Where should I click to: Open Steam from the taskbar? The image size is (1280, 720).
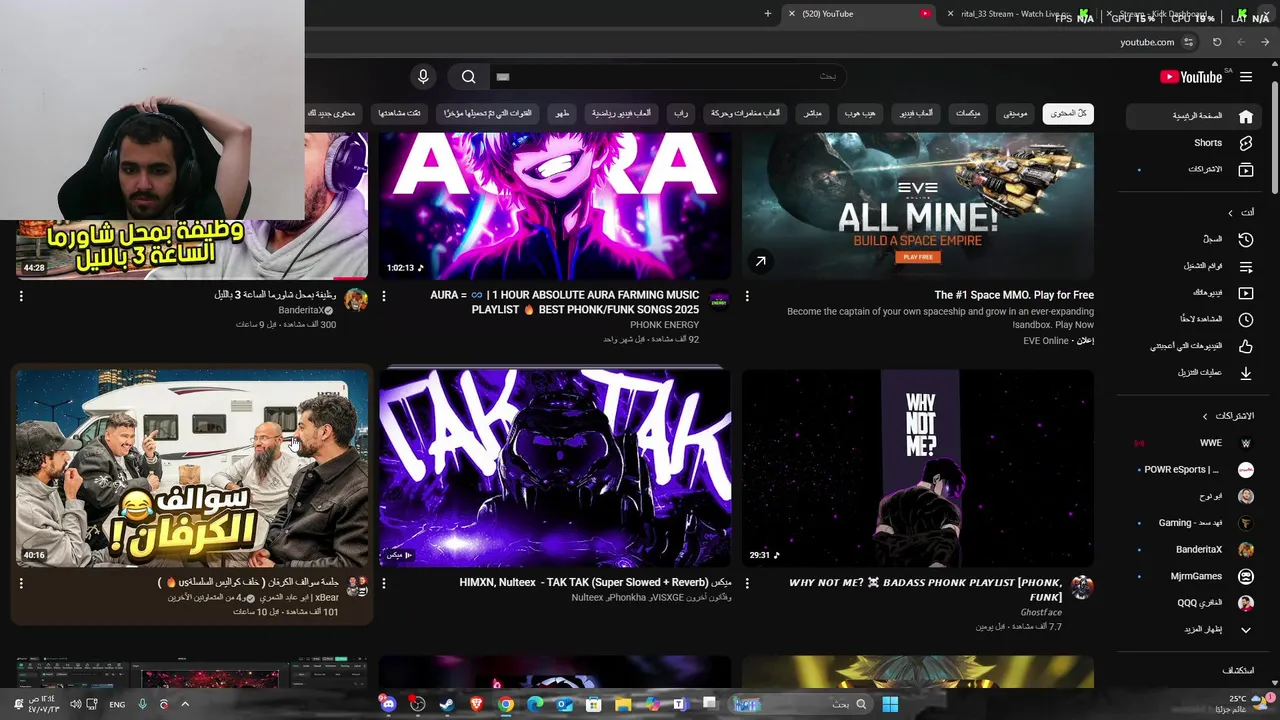tap(447, 704)
